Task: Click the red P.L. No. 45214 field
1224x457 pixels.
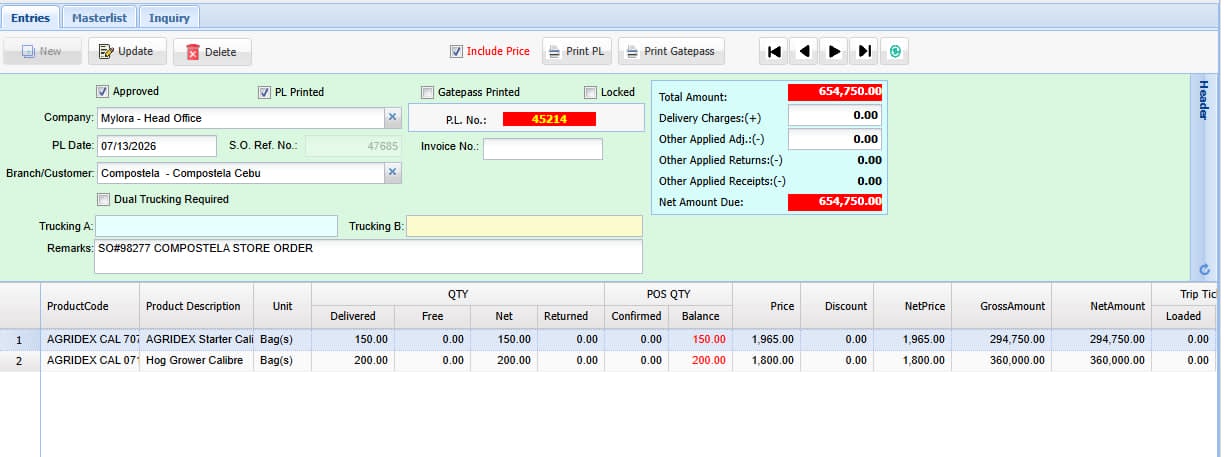Action: tap(549, 118)
